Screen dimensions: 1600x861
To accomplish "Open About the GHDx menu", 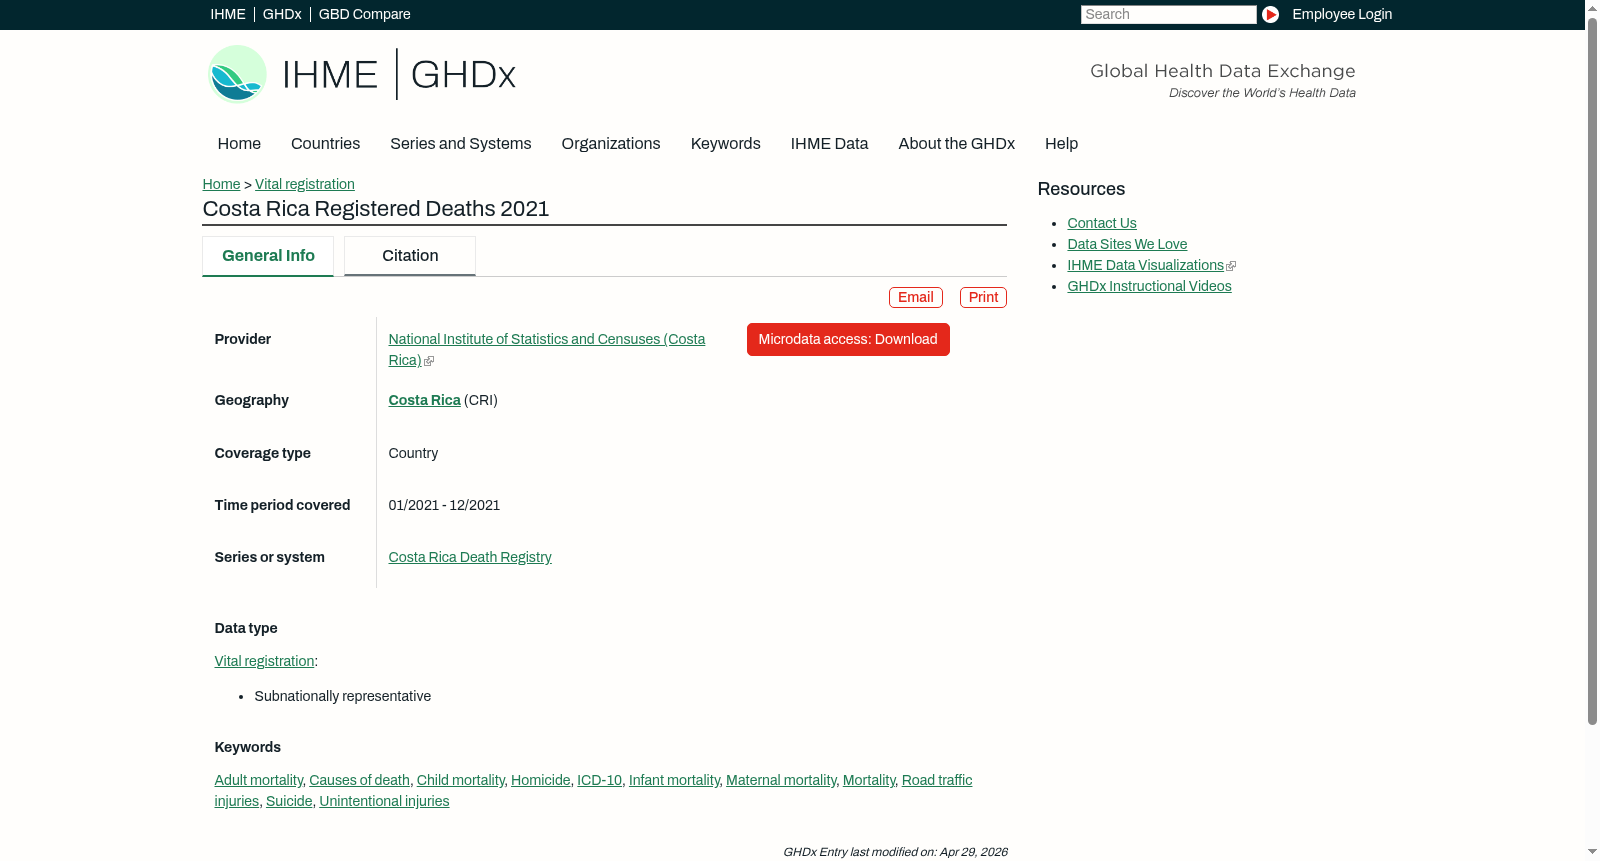I will [957, 144].
